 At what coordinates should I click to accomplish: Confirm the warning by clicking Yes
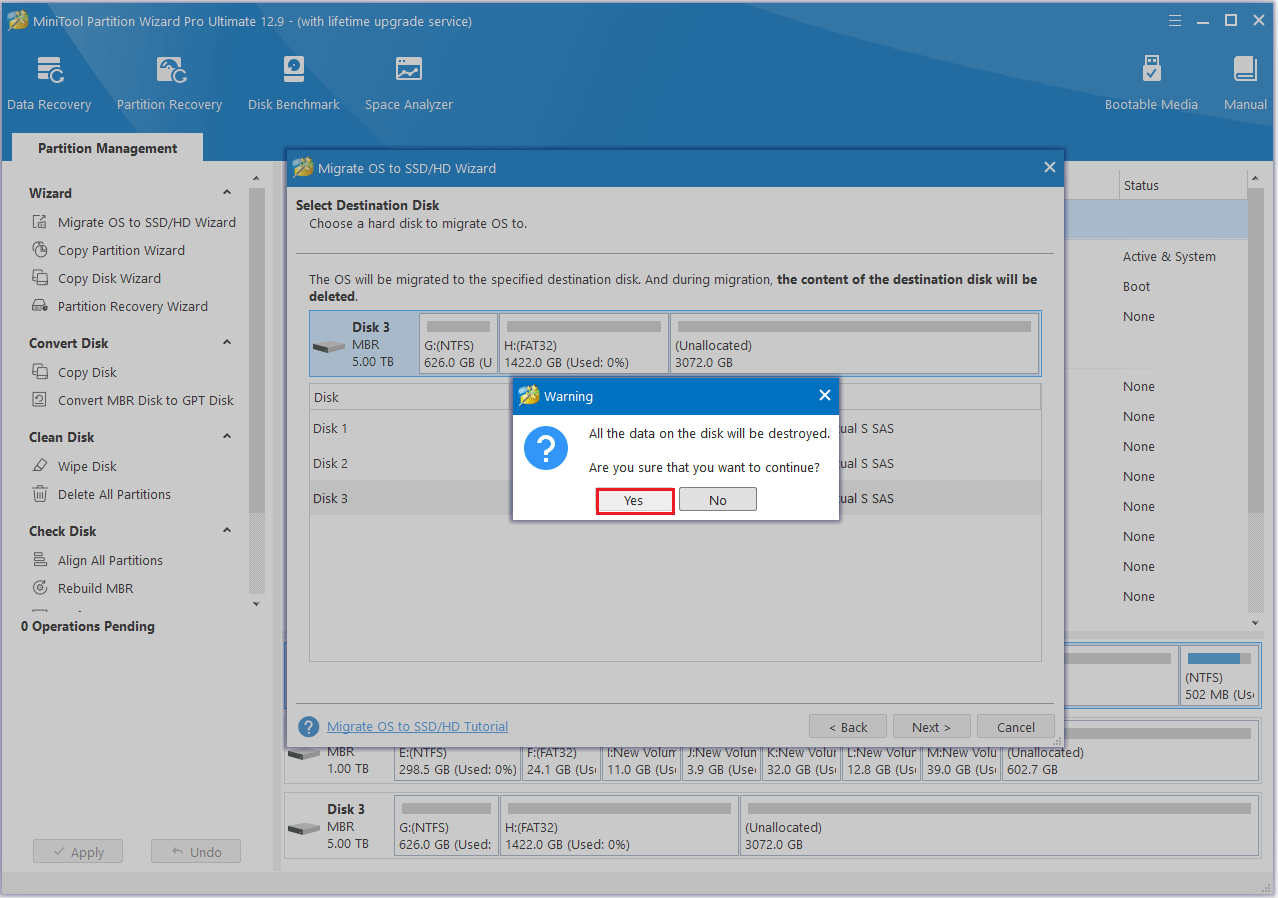634,500
